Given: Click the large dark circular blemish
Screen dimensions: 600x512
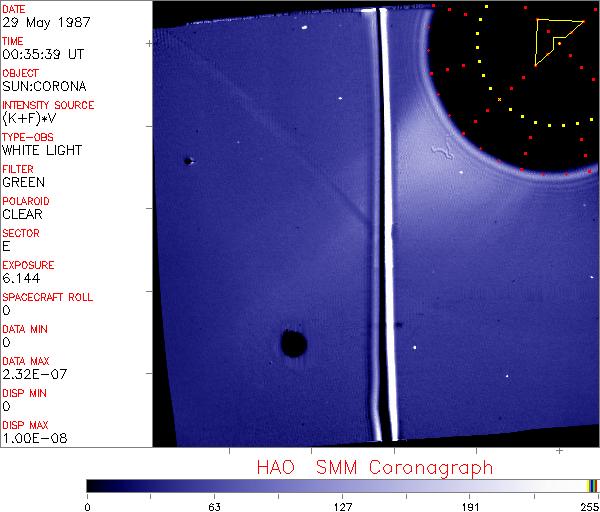Looking at the screenshot, I should pos(293,345).
